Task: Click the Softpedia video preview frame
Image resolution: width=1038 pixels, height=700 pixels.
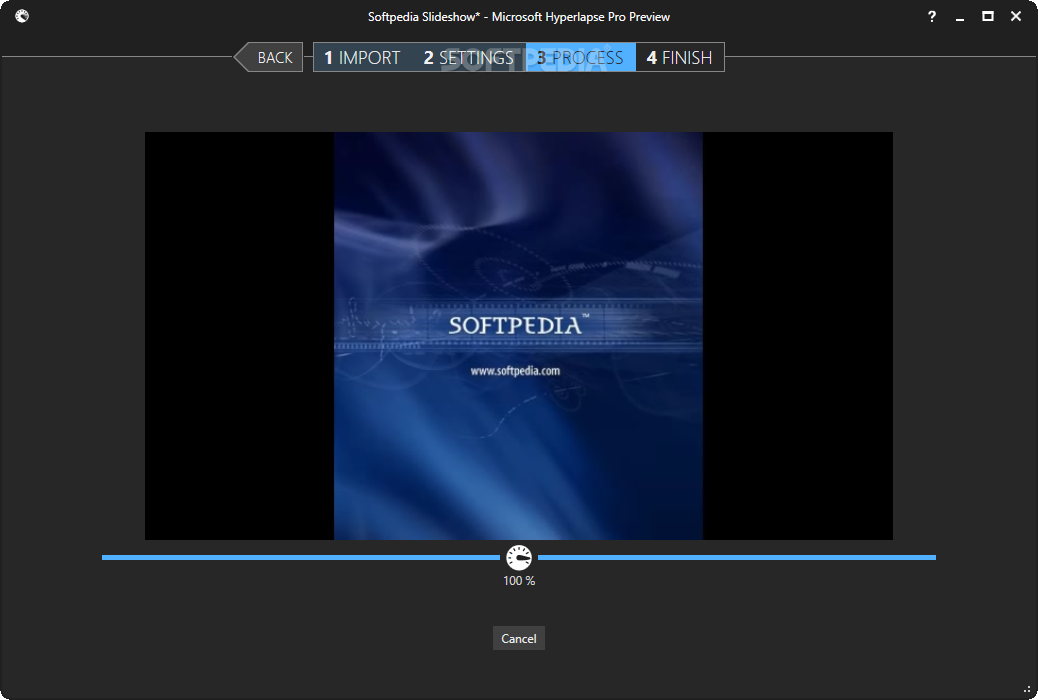Action: (519, 336)
